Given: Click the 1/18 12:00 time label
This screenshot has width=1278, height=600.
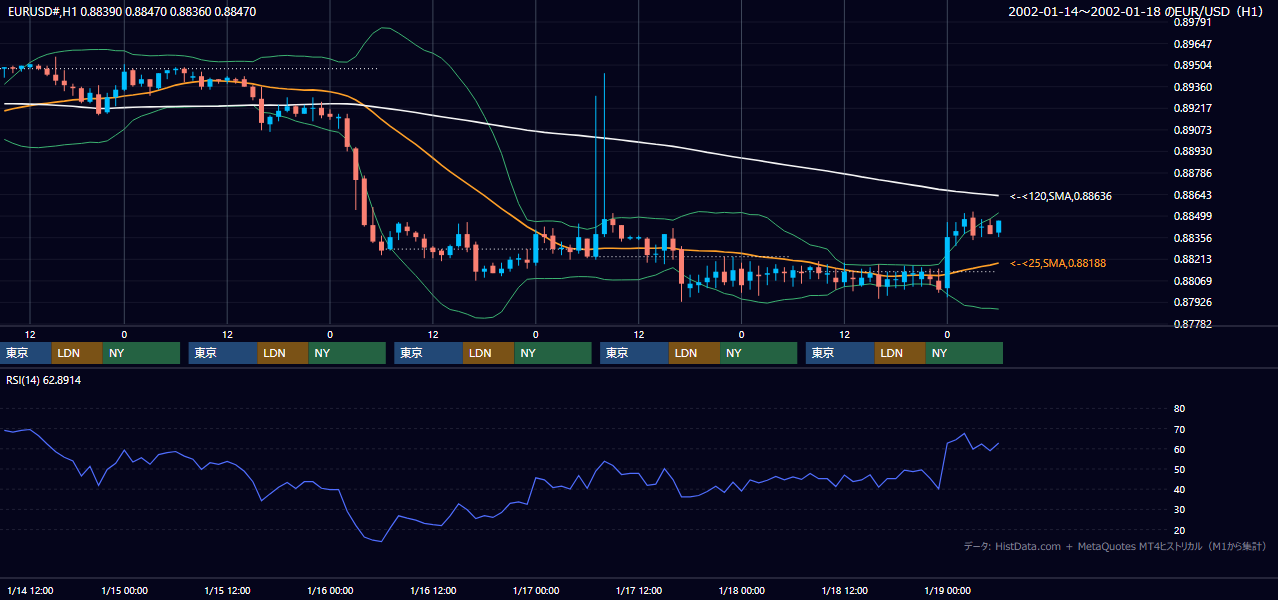Looking at the screenshot, I should point(844,591).
